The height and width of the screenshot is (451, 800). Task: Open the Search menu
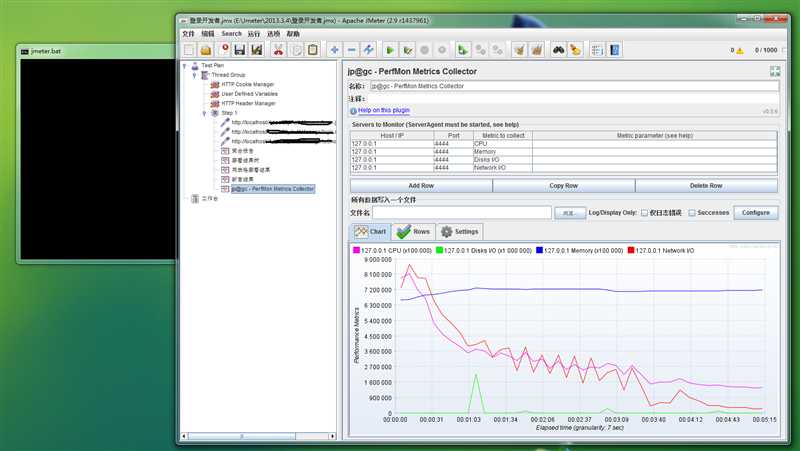(x=231, y=34)
